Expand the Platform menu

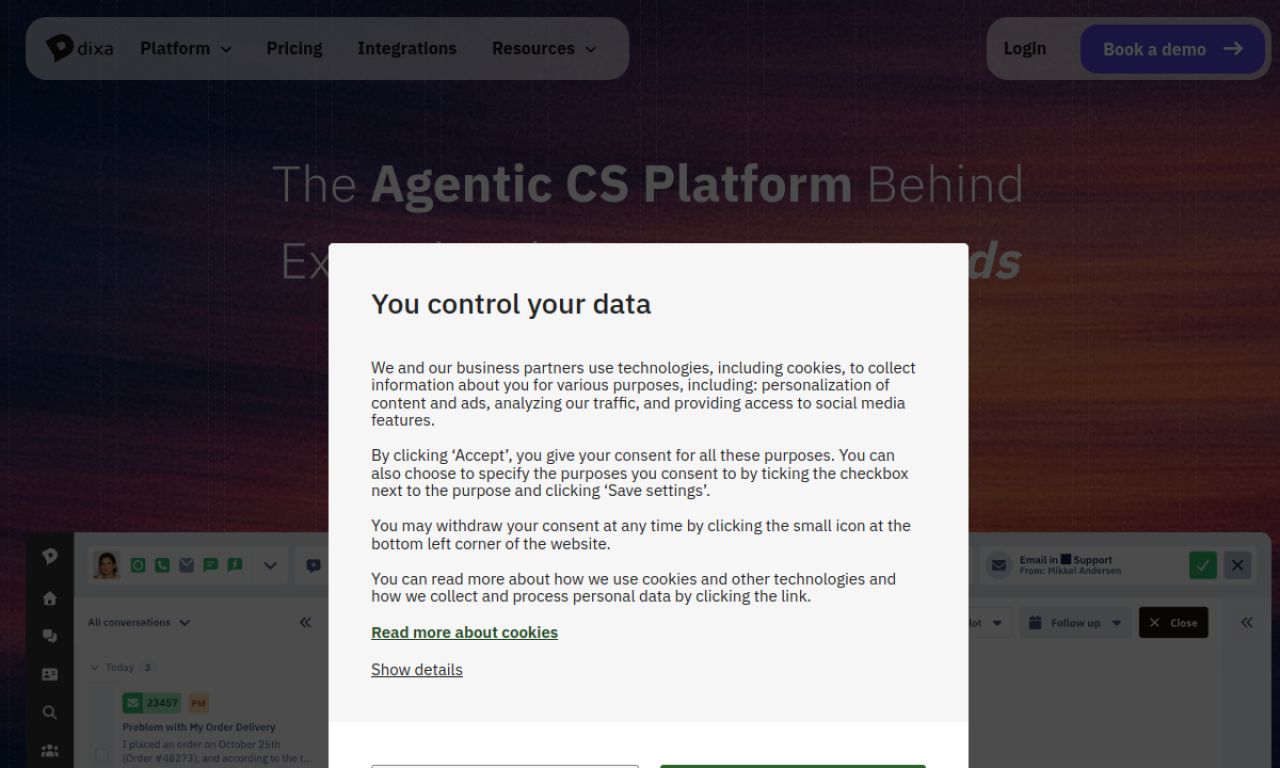point(186,48)
